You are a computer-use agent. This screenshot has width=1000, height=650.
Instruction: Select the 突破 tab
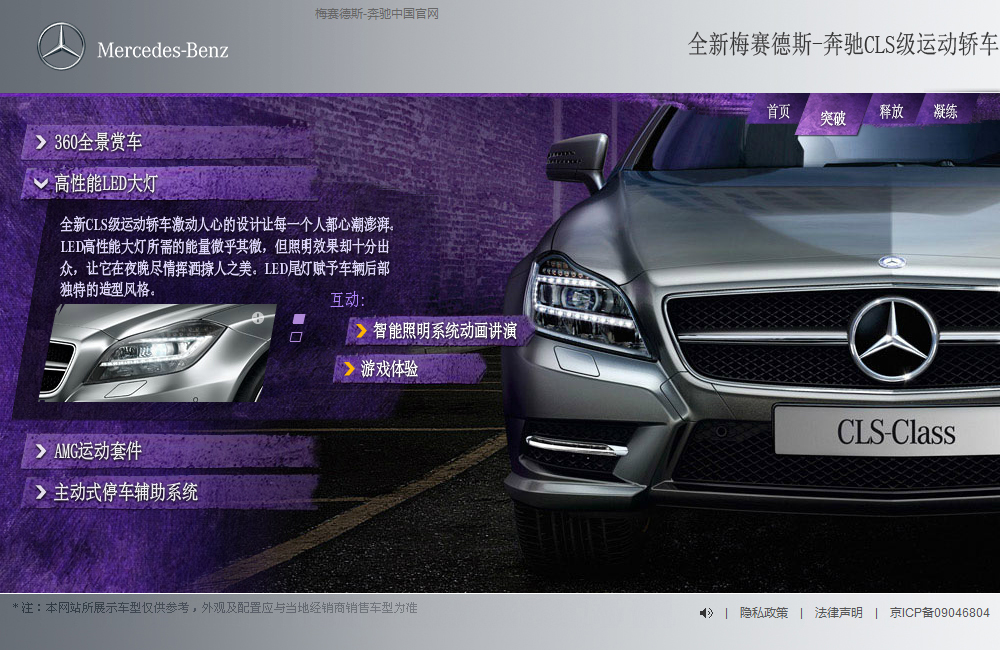833,118
